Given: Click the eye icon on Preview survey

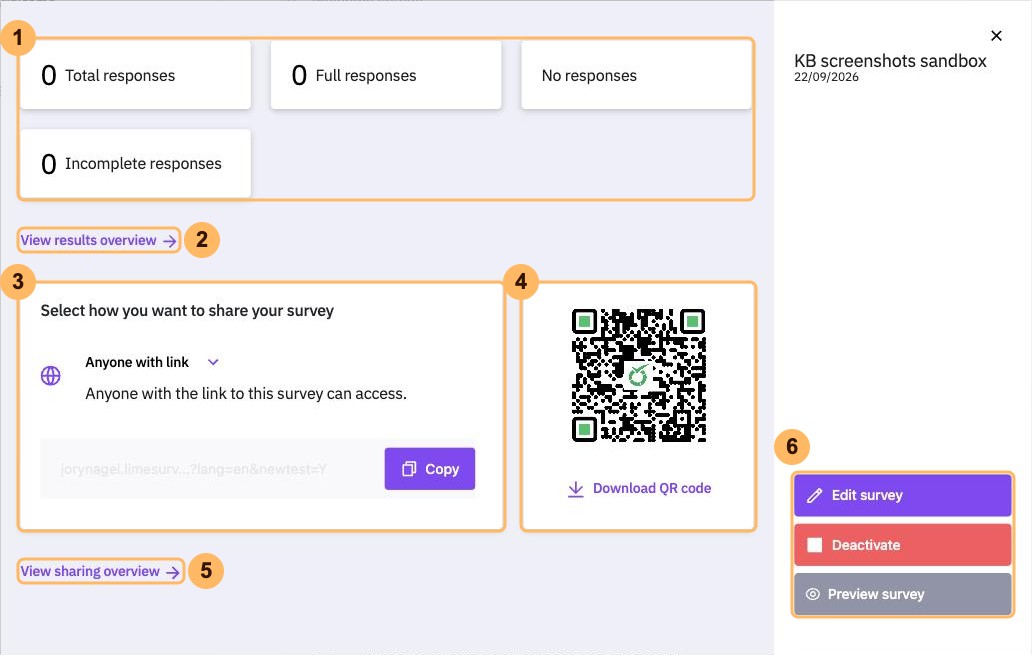Looking at the screenshot, I should tap(813, 594).
